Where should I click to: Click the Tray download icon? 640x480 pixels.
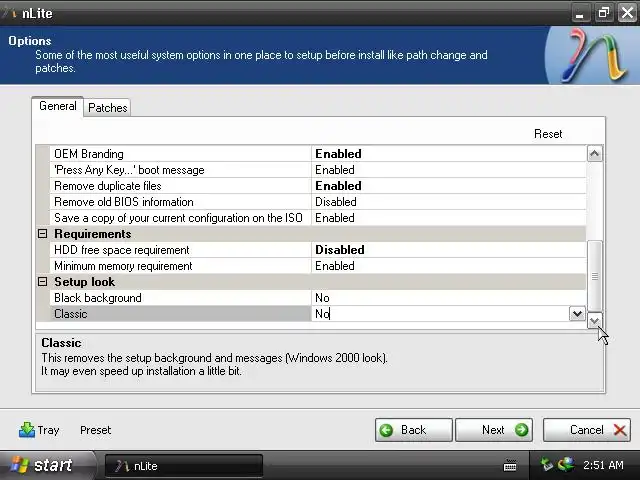[27, 430]
